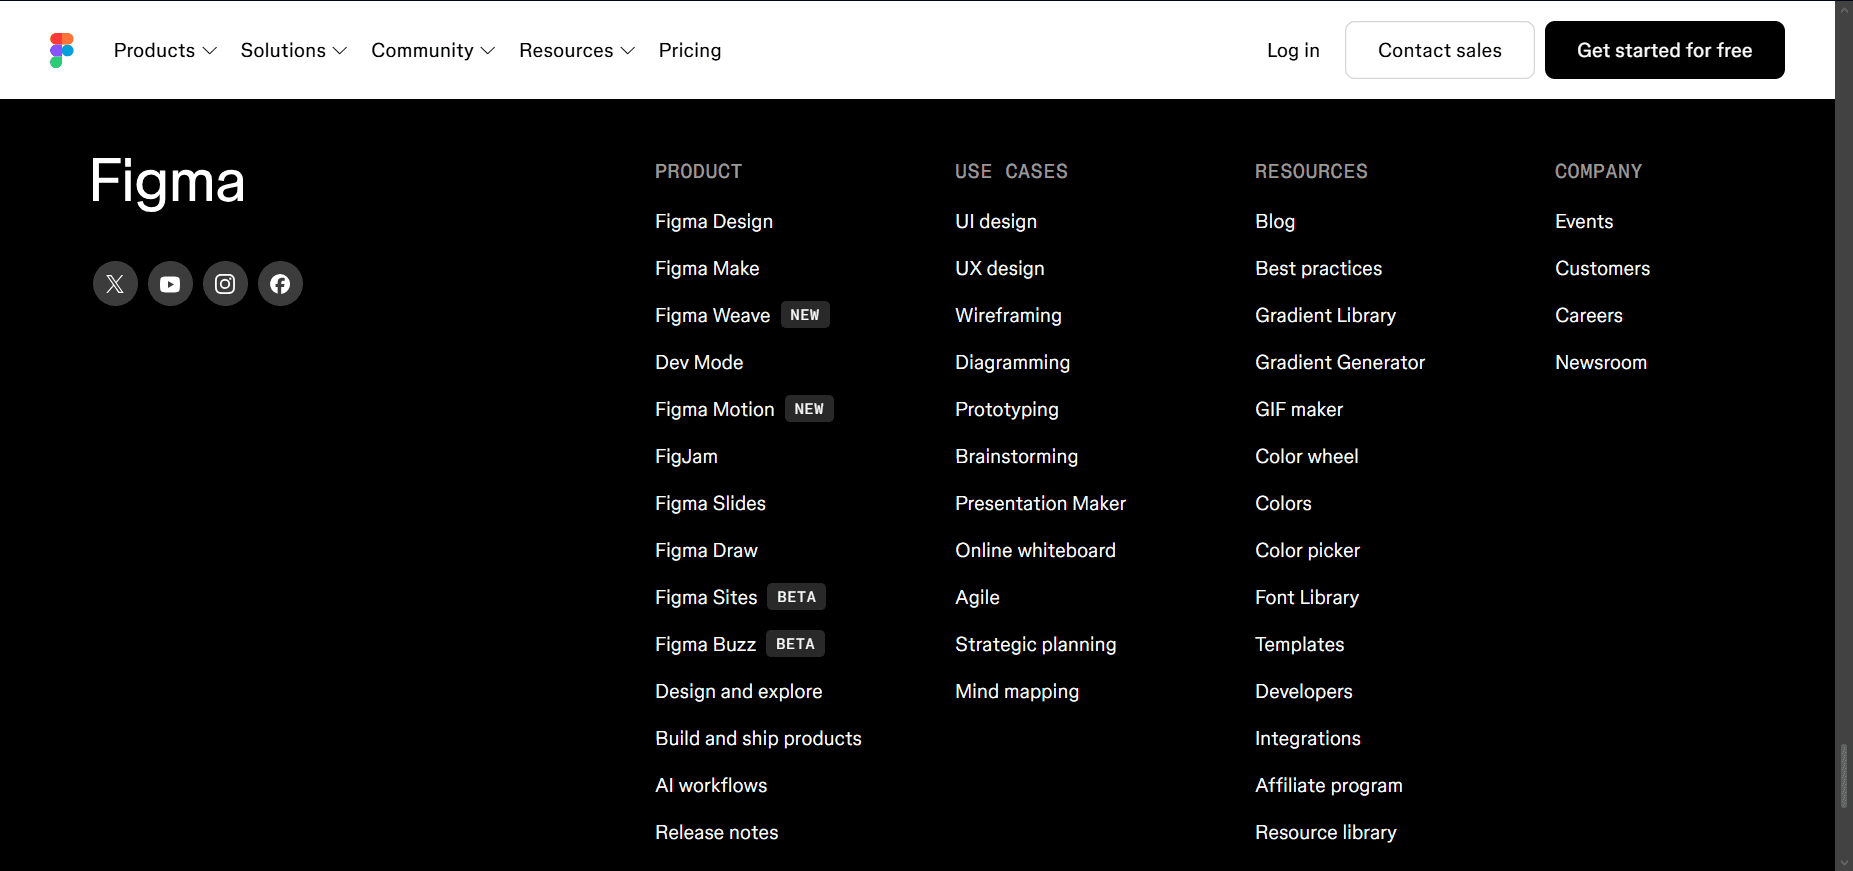Go to the Pricing page
Viewport: 1853px width, 871px height.
[x=690, y=50]
